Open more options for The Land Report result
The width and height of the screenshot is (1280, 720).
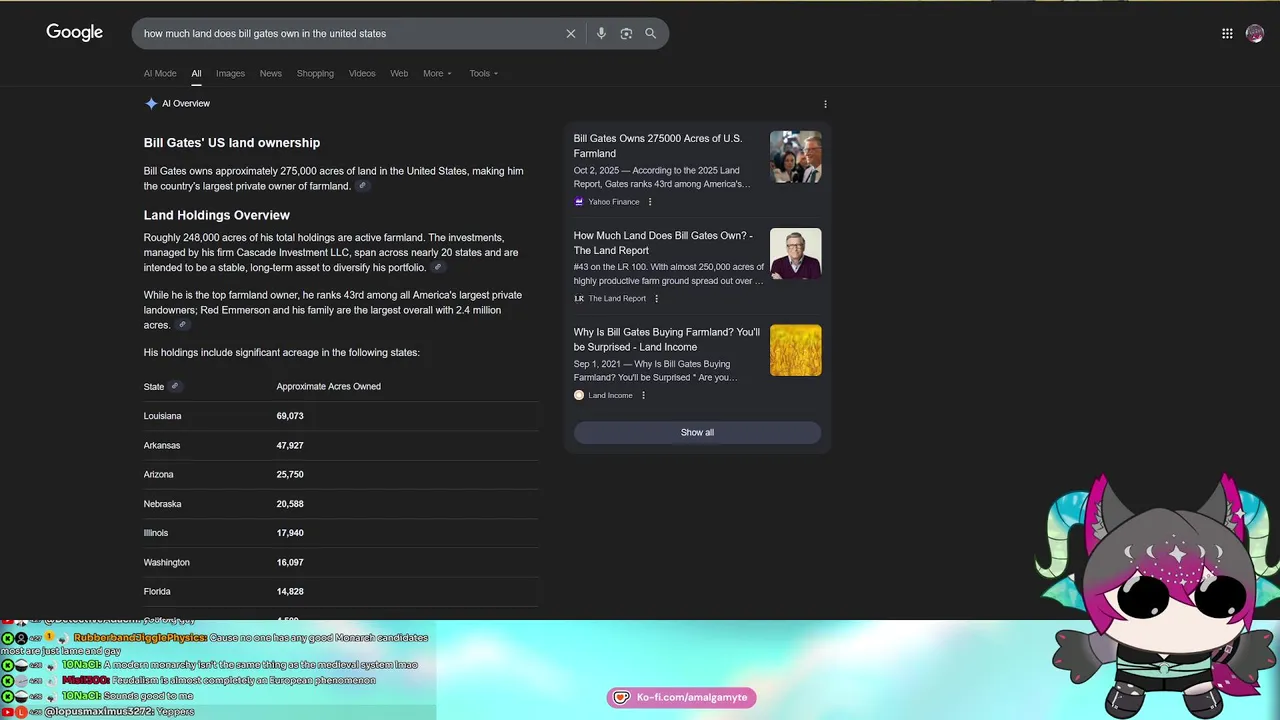point(656,298)
